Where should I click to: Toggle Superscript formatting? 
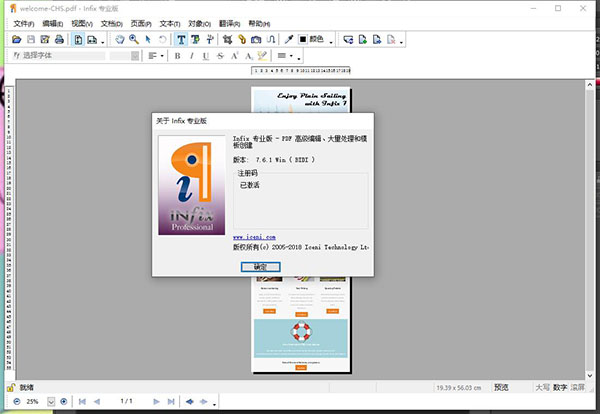235,56
